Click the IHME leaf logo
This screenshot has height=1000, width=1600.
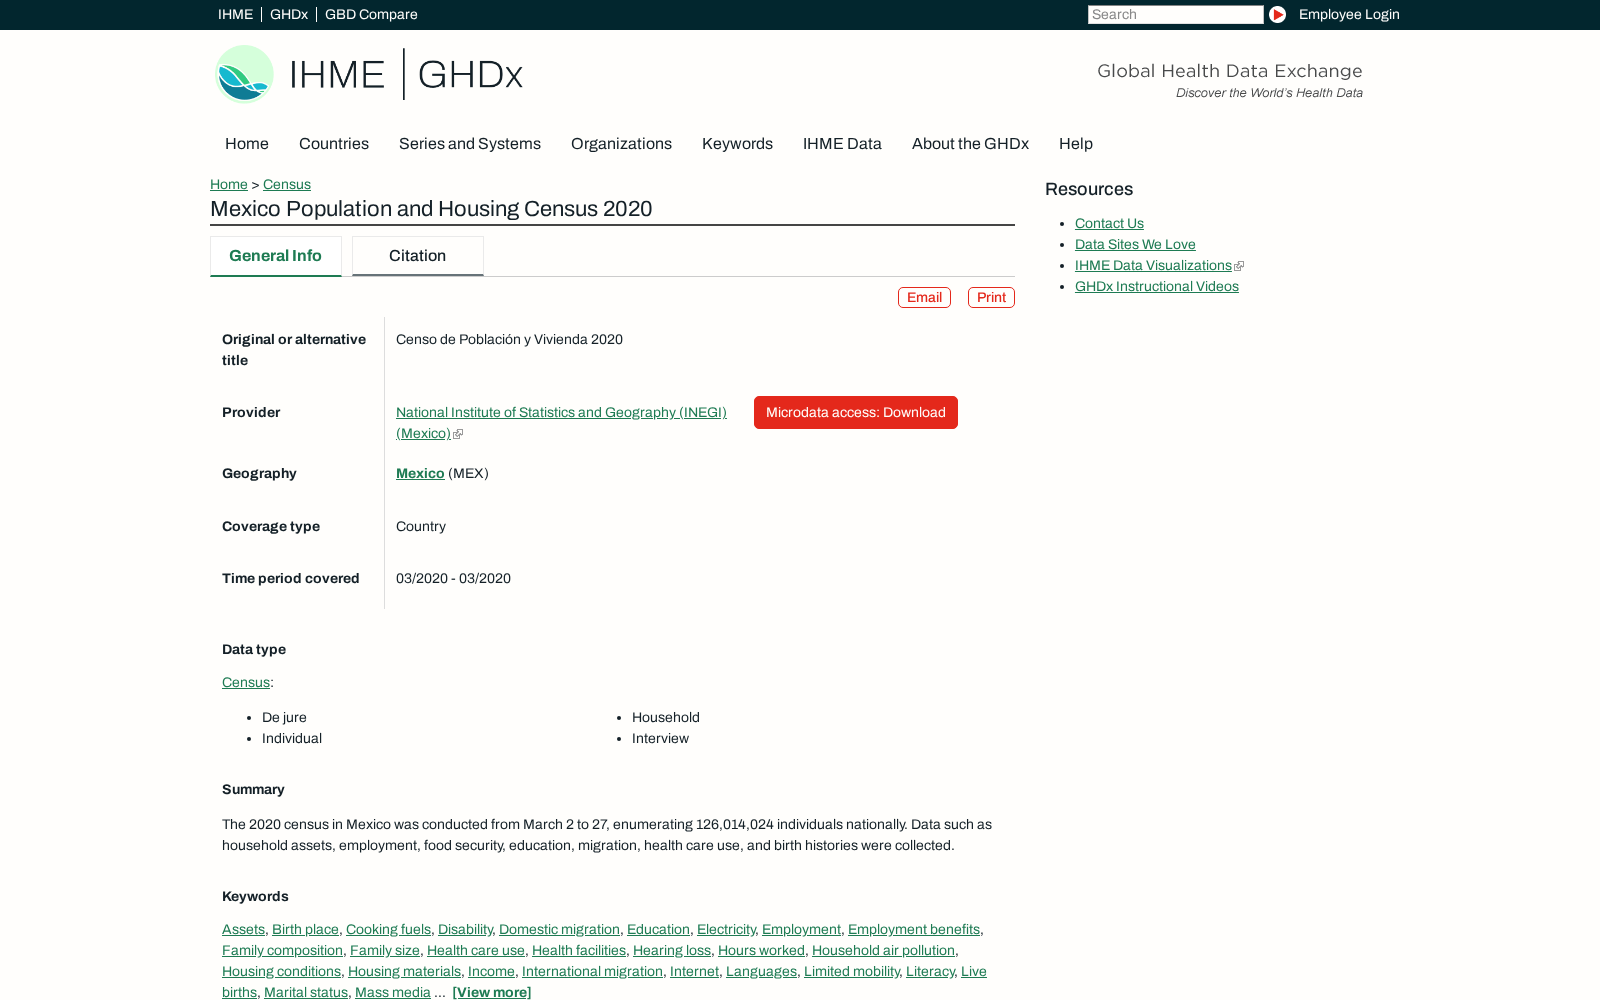245,74
